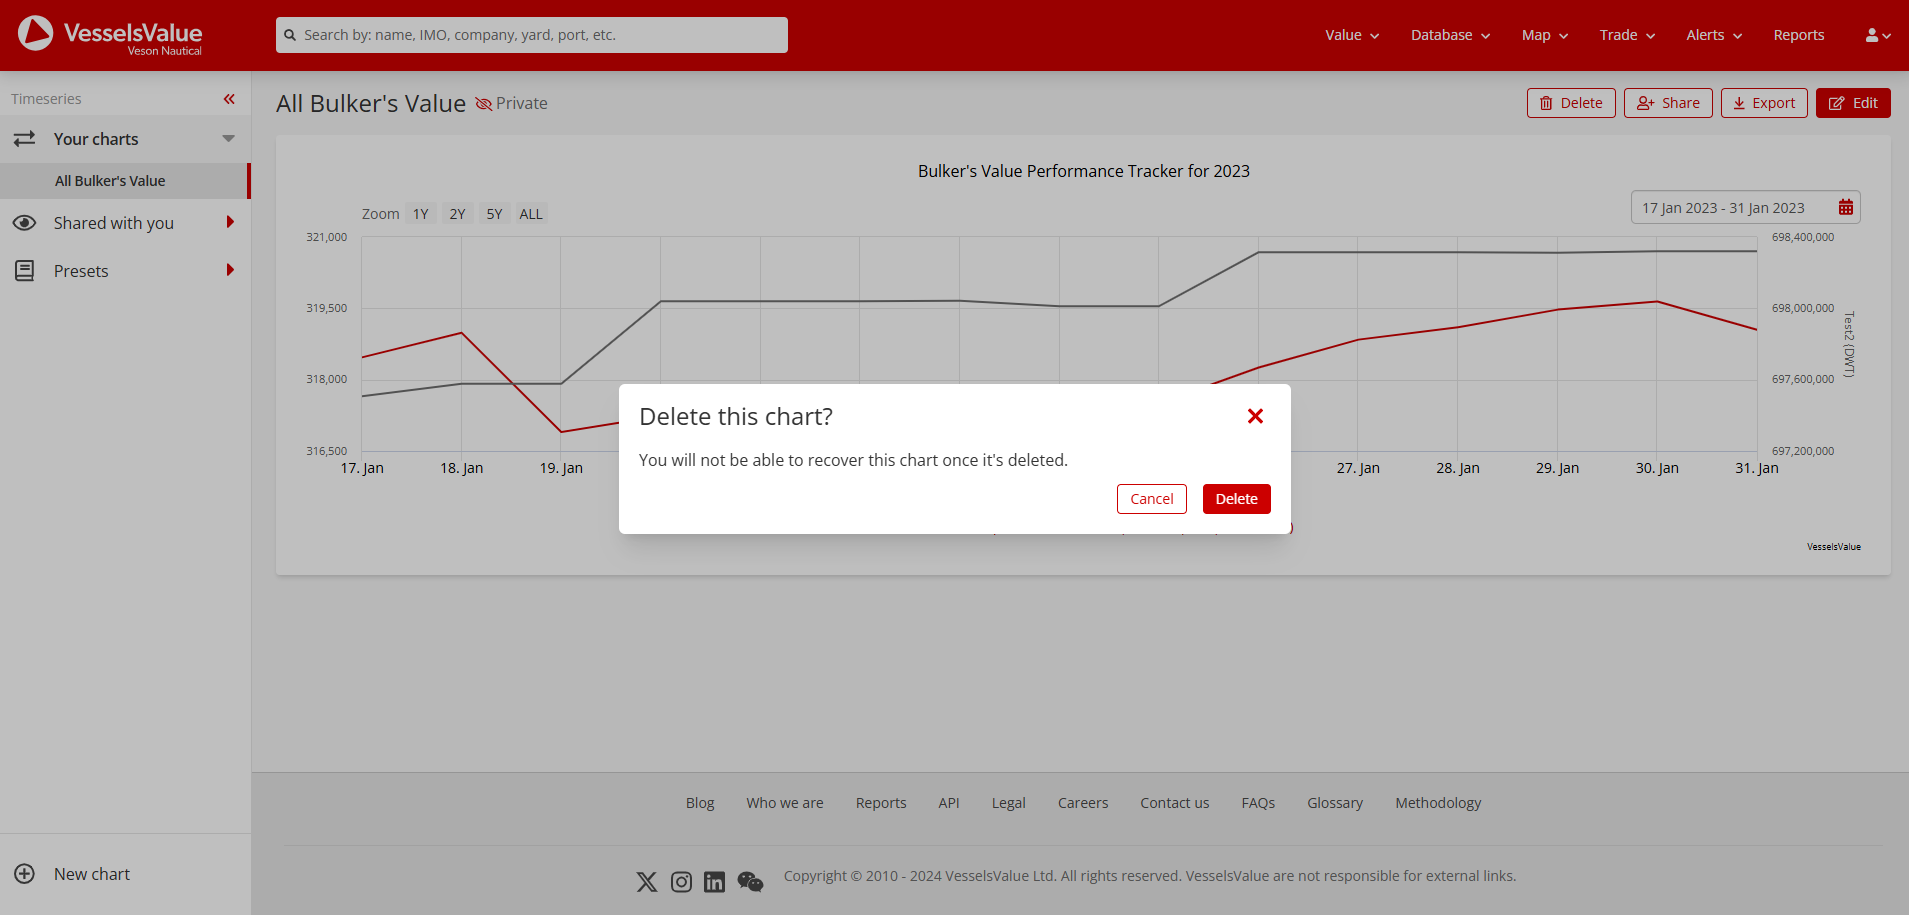Collapse the Timeseries sidebar panel
Viewport: 1909px width, 915px height.
(228, 98)
